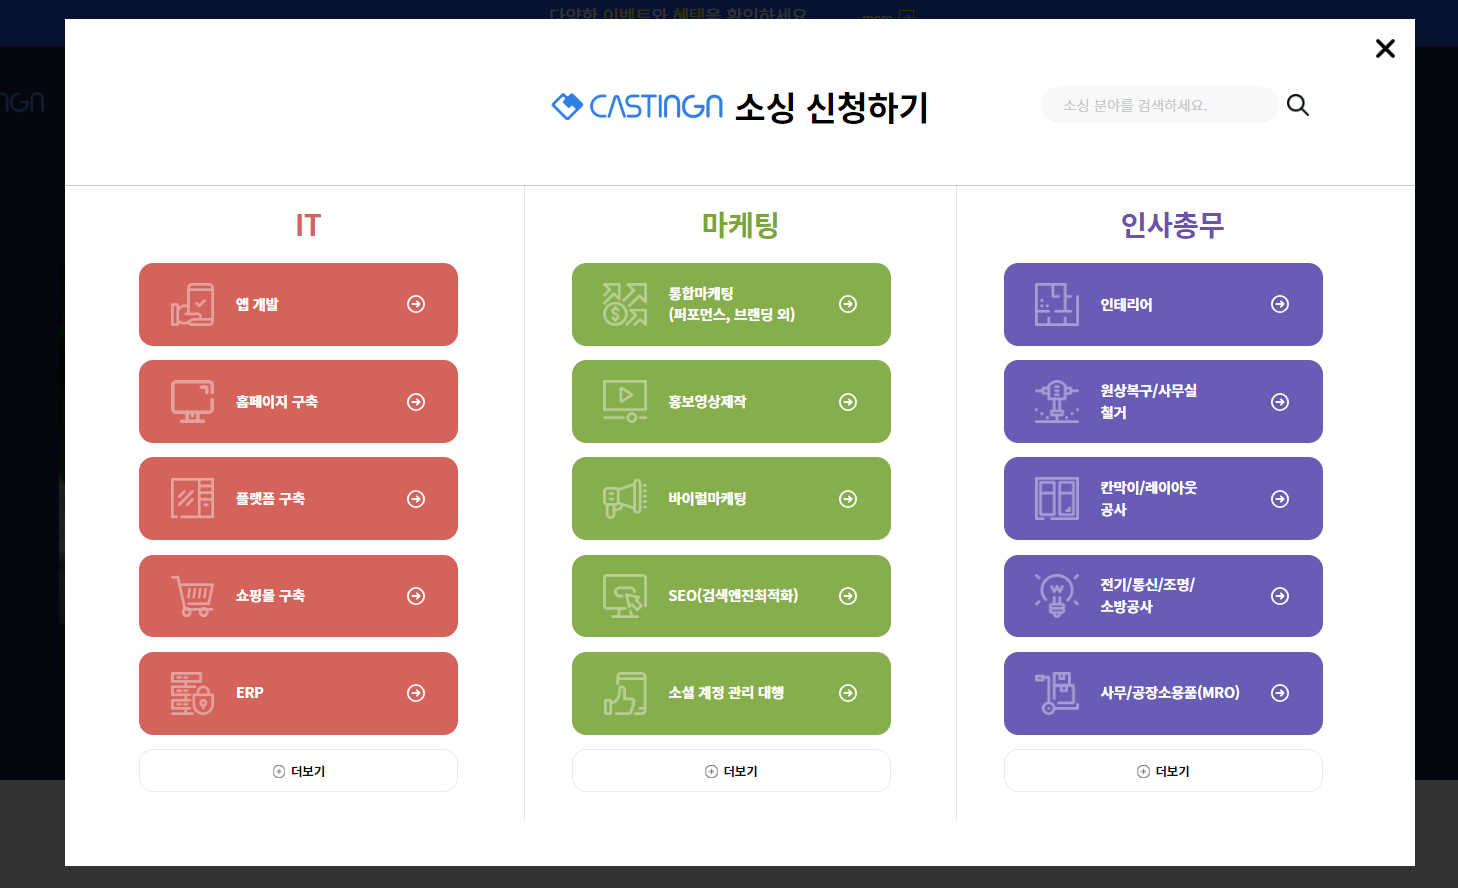Click the 앱 개발 phone icon

click(192, 304)
